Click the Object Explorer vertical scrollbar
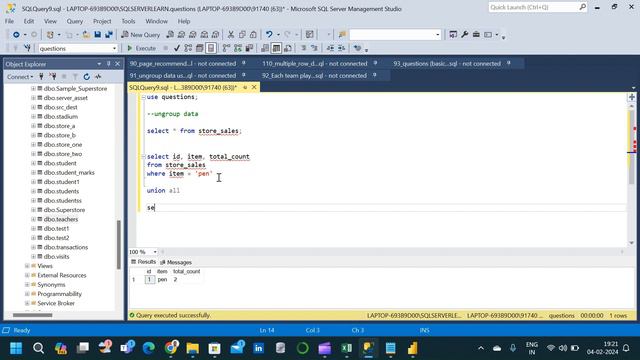Viewport: 640px width, 360px height. (119, 245)
